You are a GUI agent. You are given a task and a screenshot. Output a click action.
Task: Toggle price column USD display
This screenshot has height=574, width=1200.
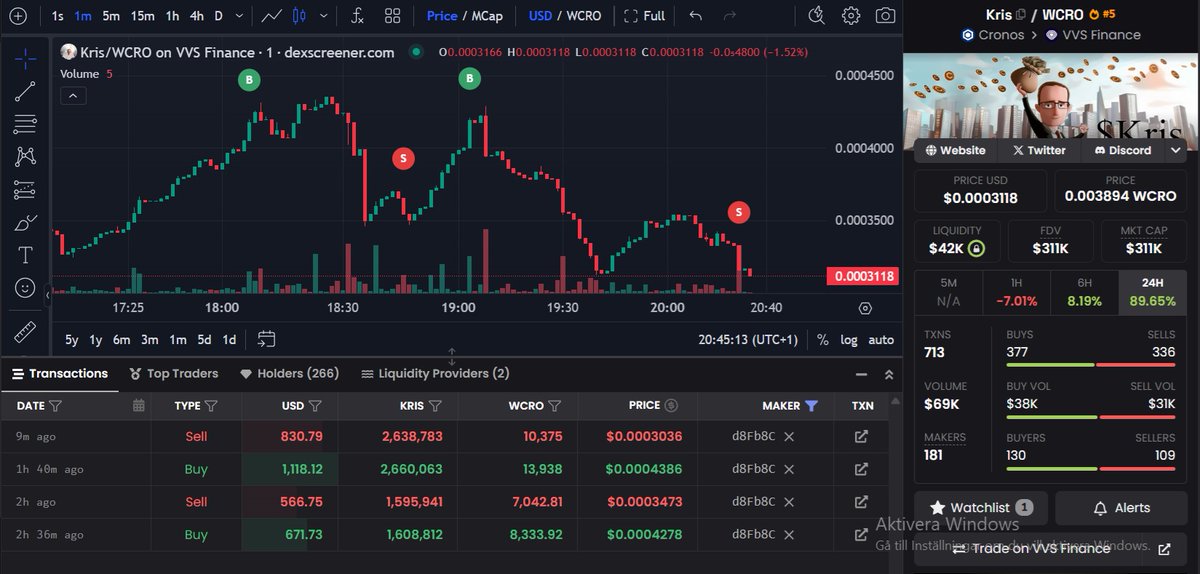point(671,405)
